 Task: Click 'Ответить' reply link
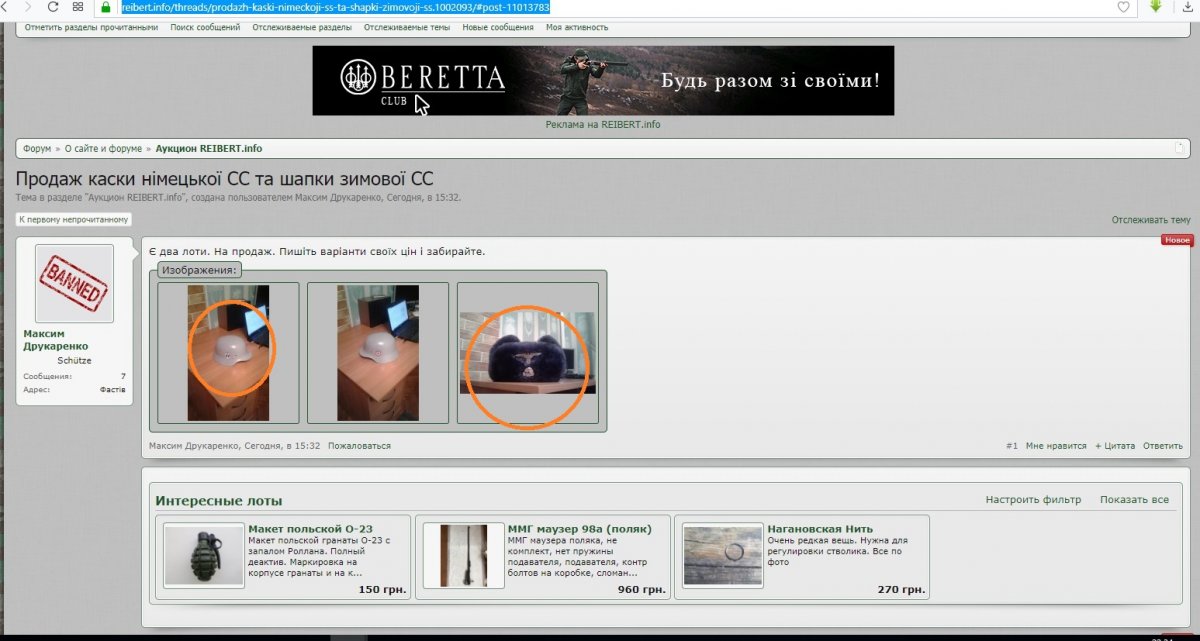point(1163,446)
